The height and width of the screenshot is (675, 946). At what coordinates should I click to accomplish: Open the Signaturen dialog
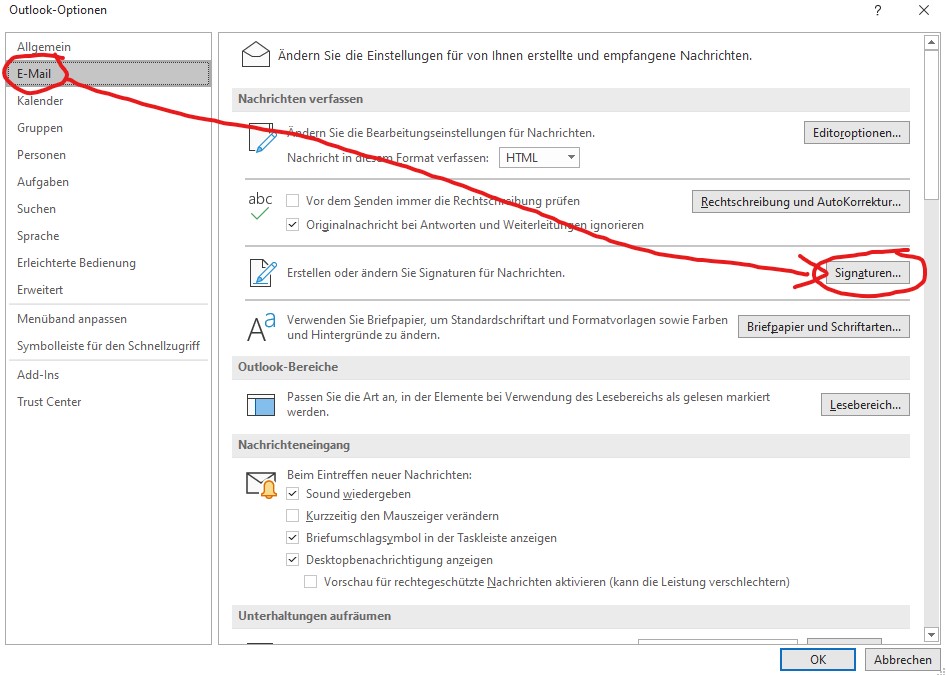coord(869,271)
